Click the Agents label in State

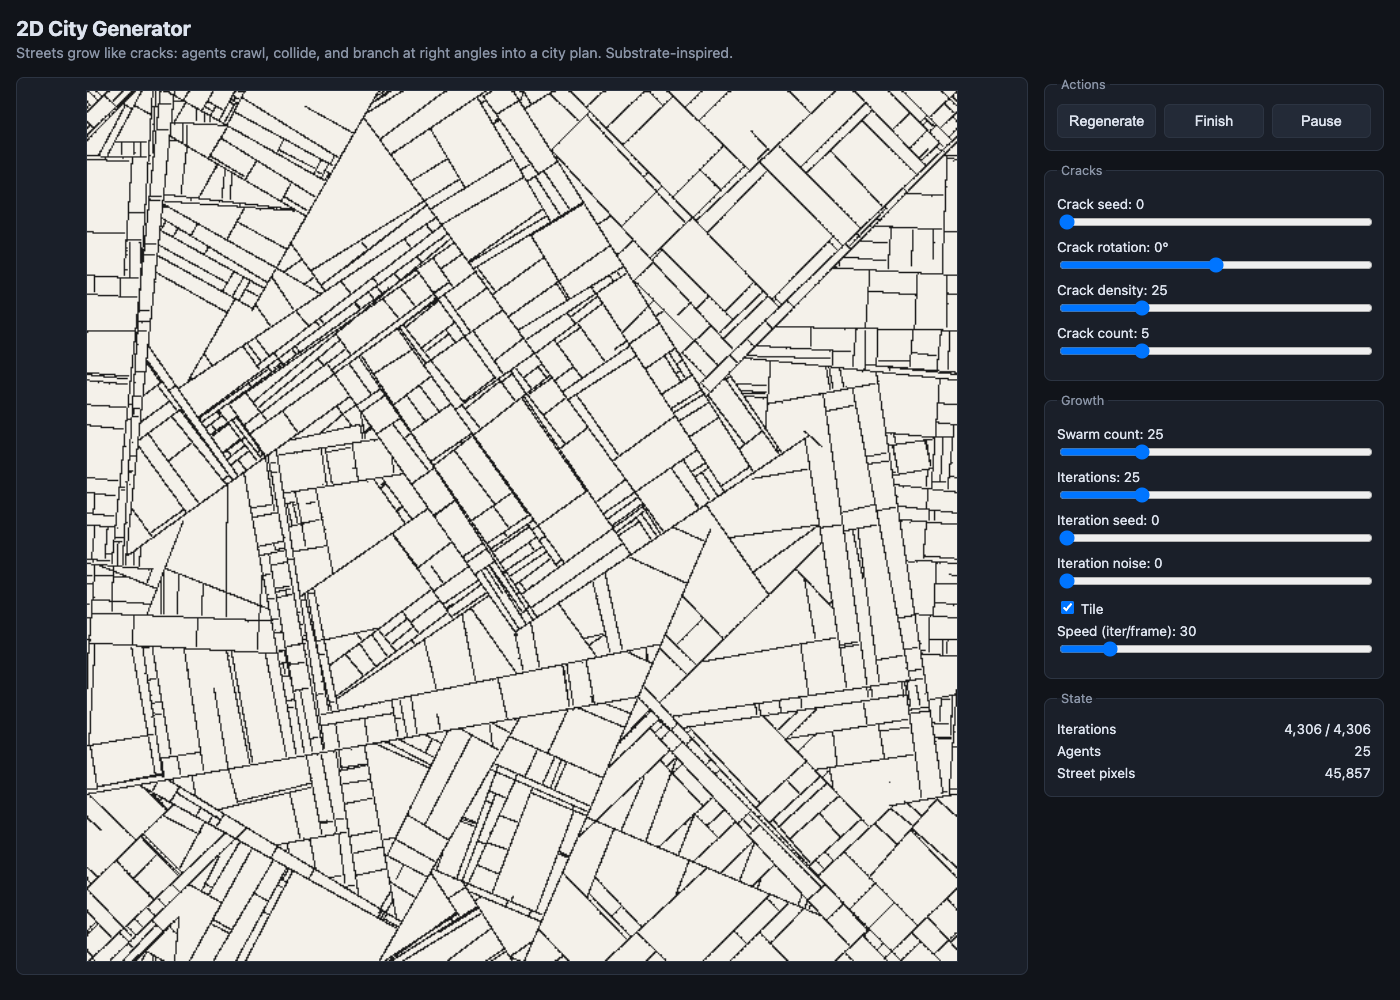click(1079, 751)
